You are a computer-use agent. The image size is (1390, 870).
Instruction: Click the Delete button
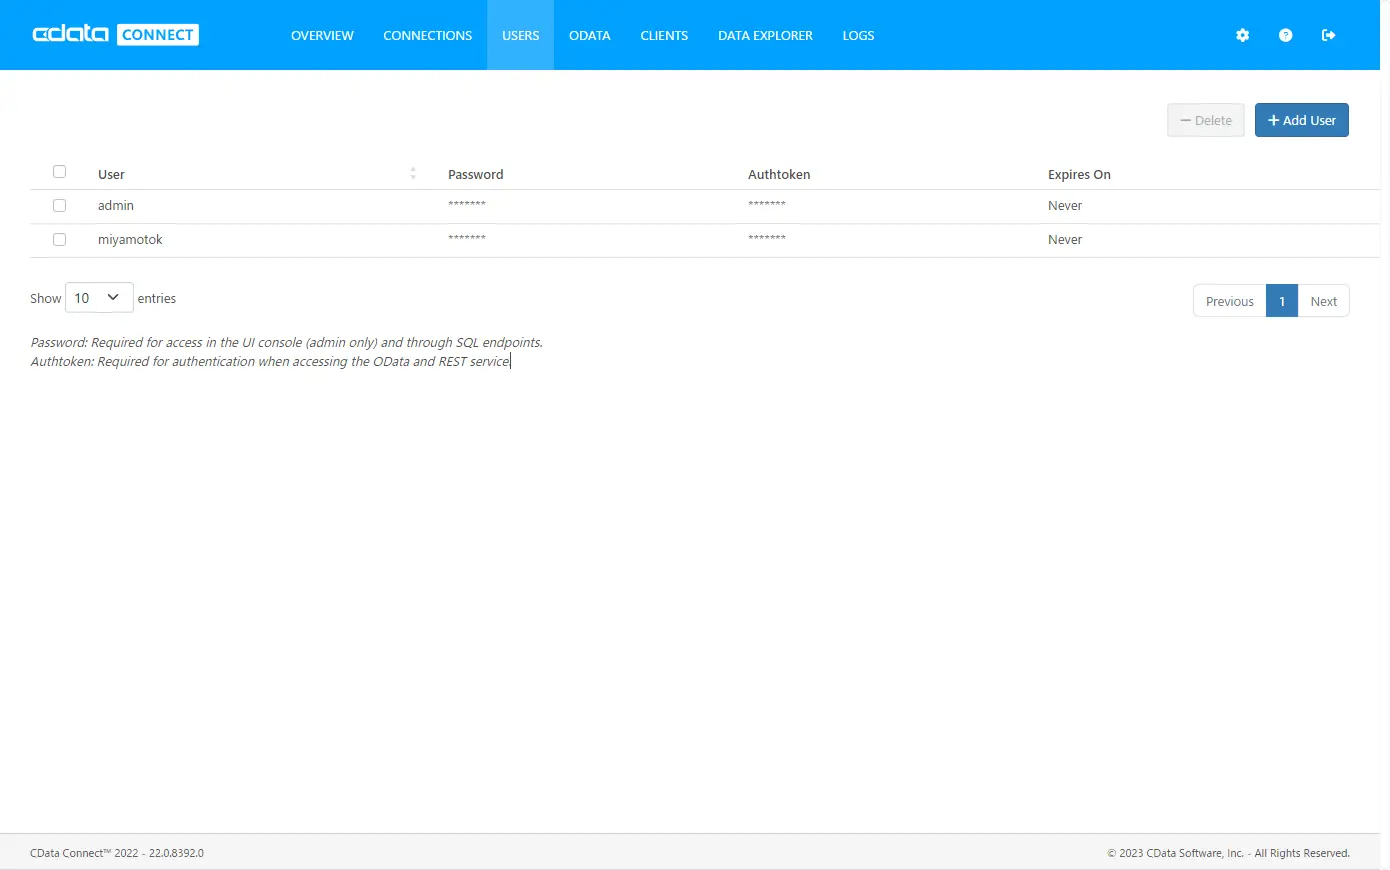[1205, 120]
